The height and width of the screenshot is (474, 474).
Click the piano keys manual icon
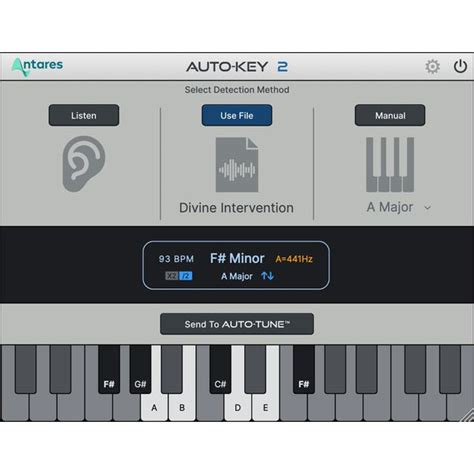point(390,165)
